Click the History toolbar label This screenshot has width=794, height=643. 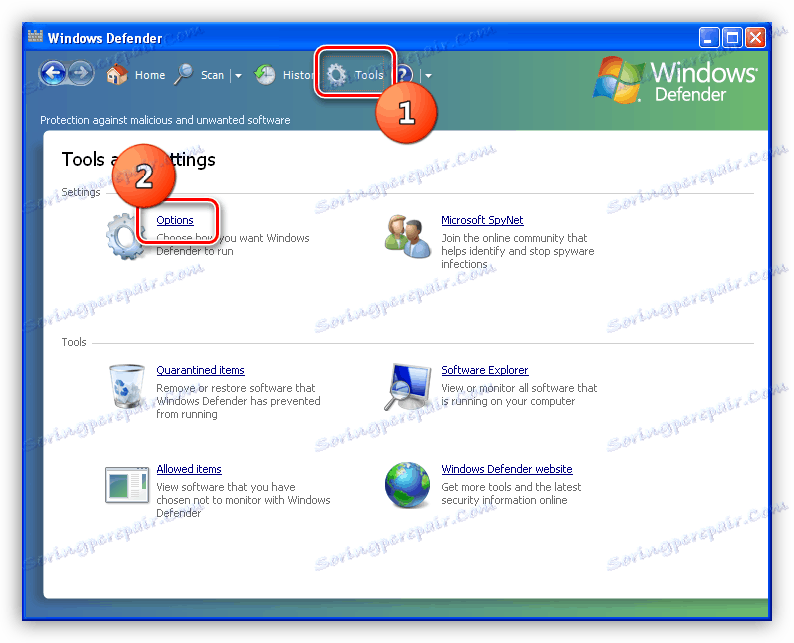click(x=299, y=75)
